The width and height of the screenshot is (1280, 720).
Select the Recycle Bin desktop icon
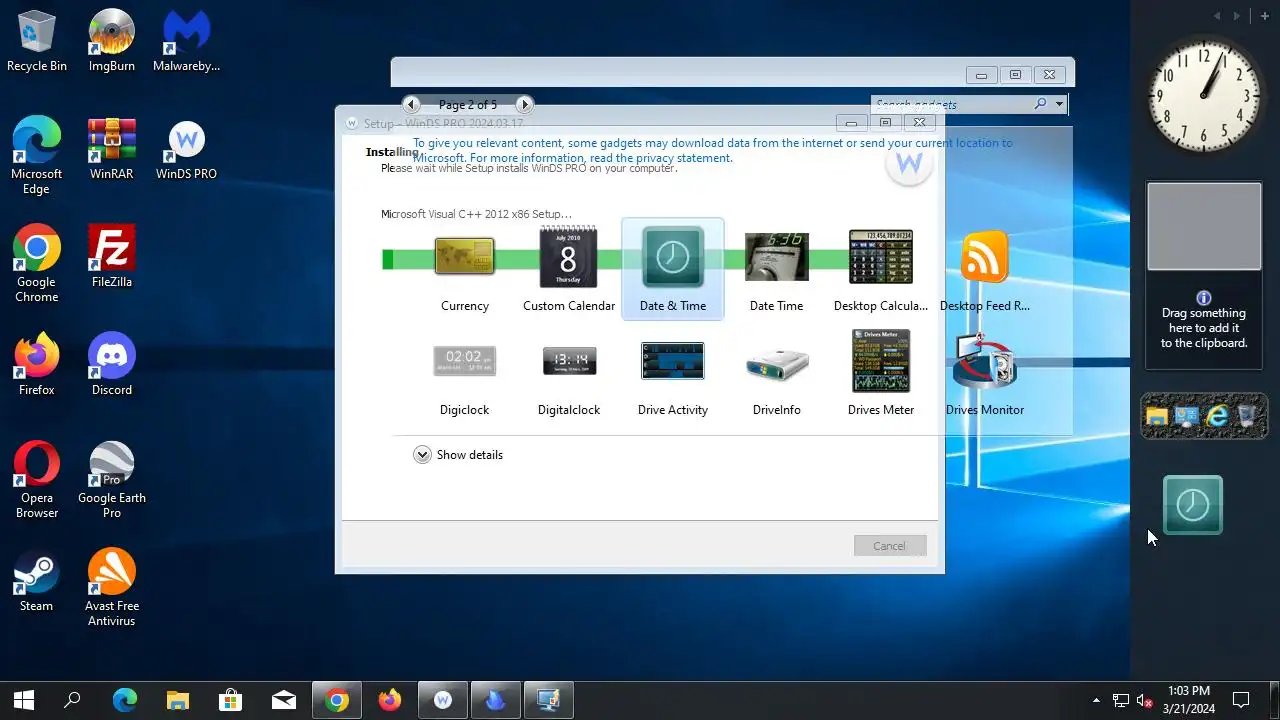tap(37, 41)
